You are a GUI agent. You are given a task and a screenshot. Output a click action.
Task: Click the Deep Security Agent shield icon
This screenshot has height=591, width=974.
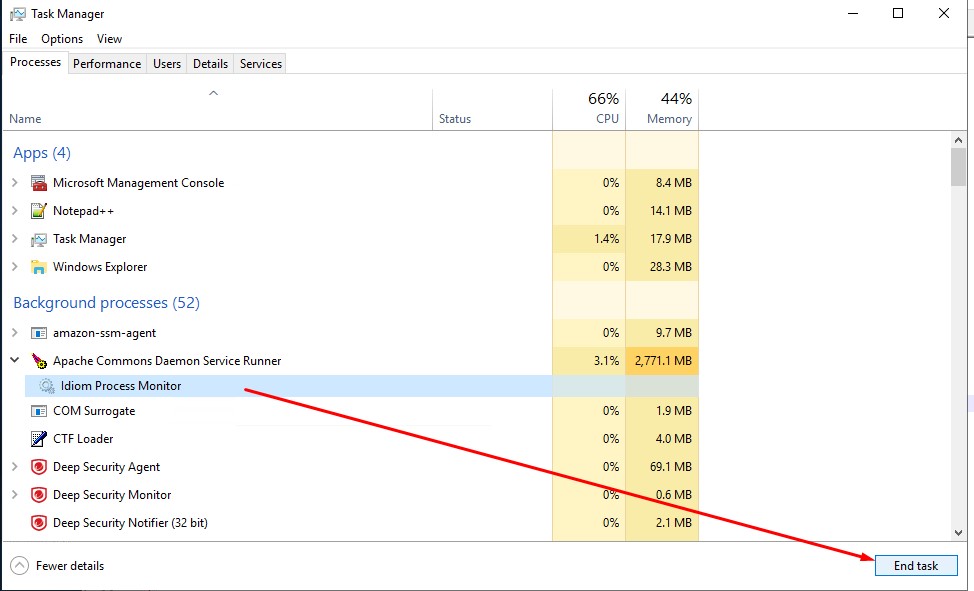39,467
